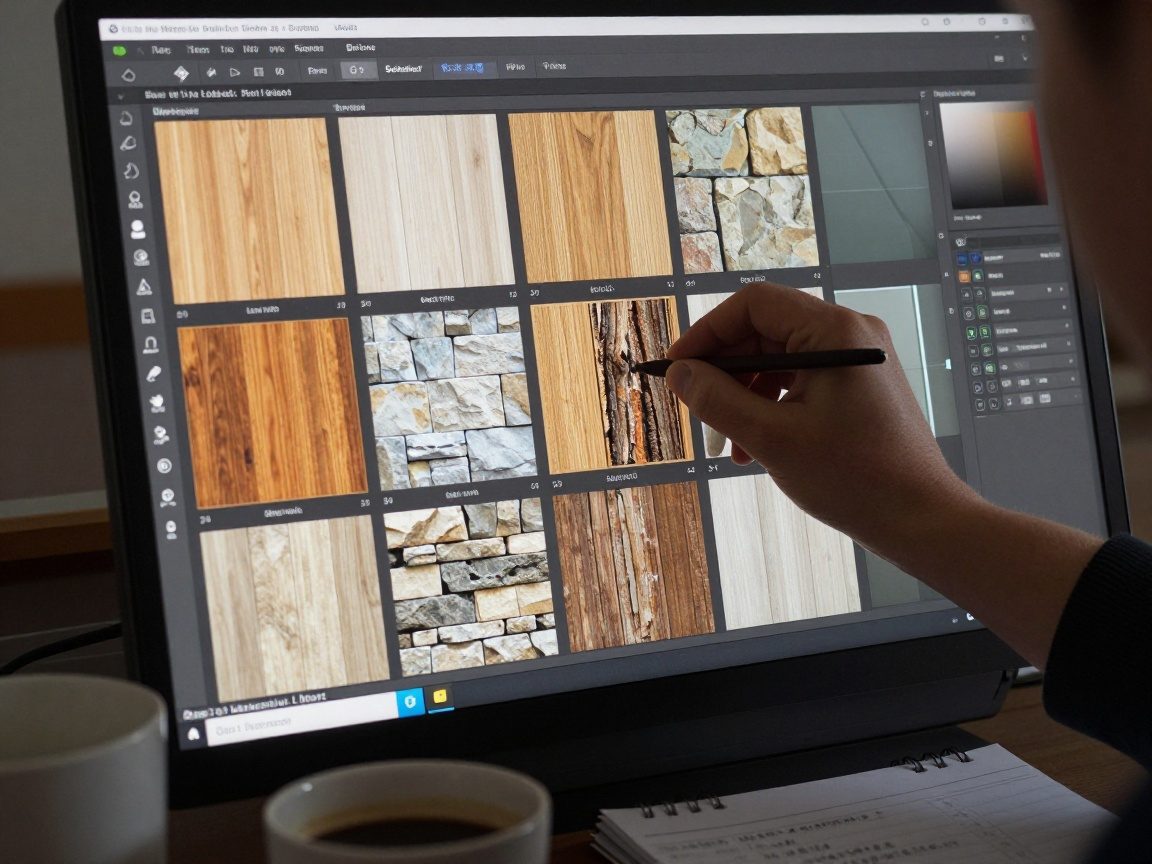Viewport: 1152px width, 864px height.
Task: Toggle the orange swatch option in the right panel
Action: tap(965, 275)
